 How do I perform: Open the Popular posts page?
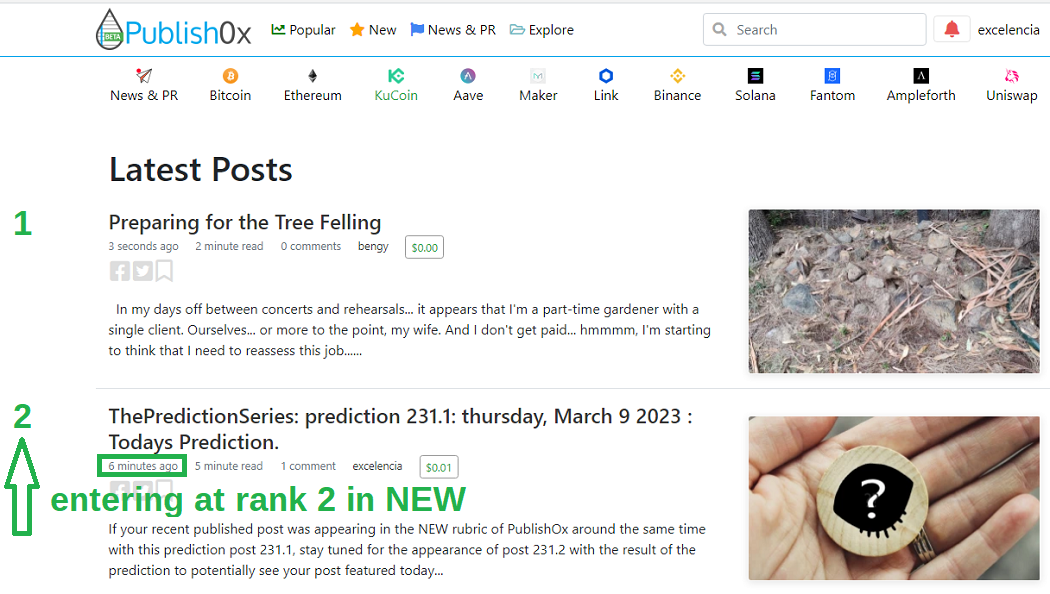coord(303,30)
